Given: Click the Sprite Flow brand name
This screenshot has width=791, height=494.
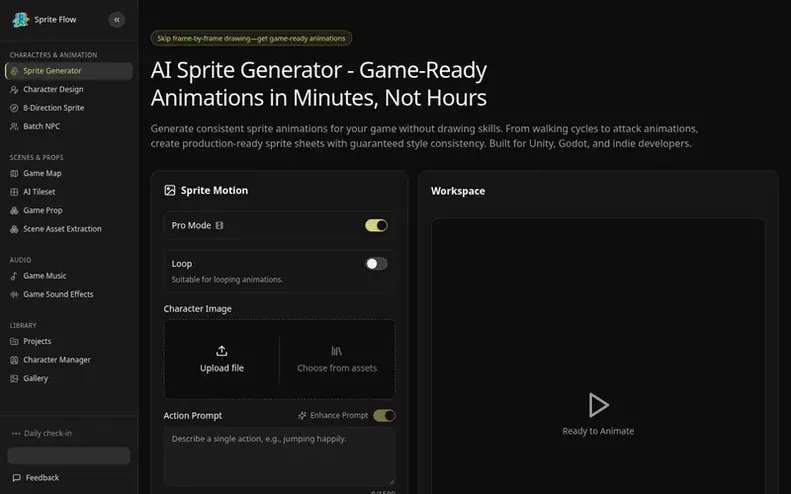Looking at the screenshot, I should 55,20.
